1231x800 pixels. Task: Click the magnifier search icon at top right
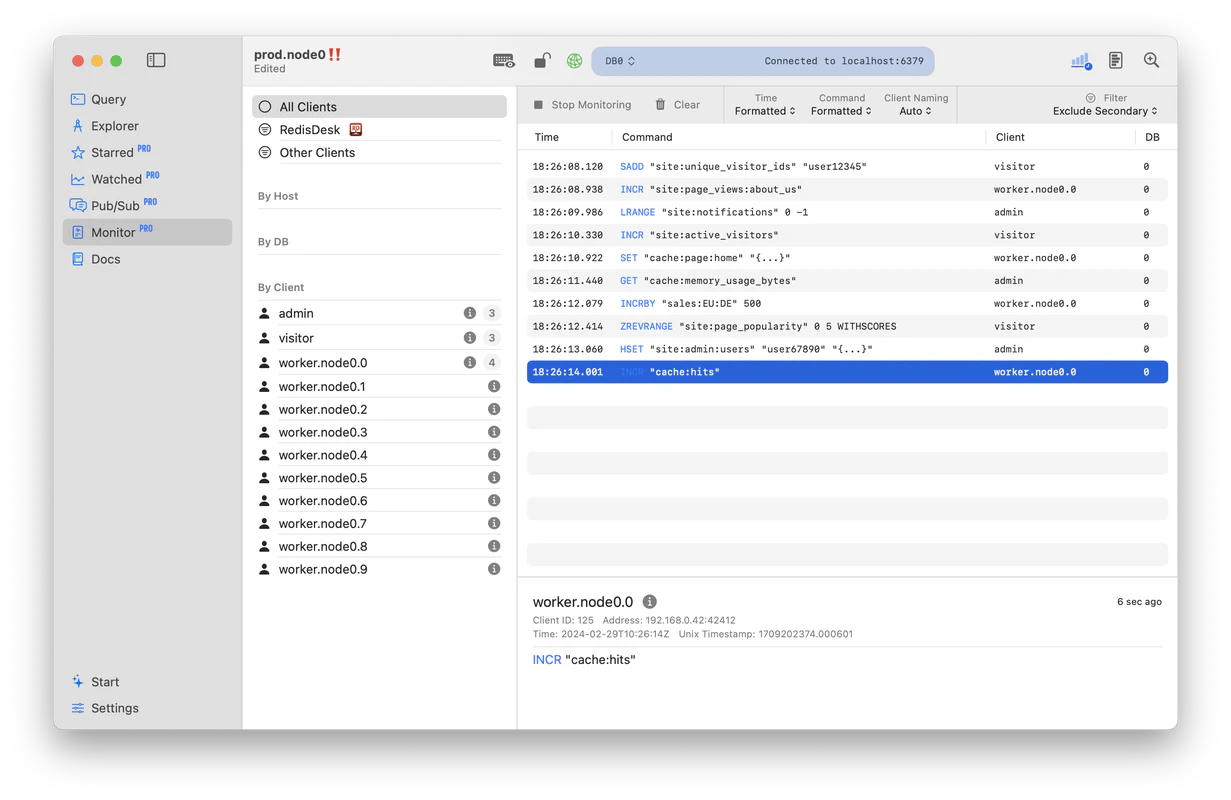[x=1151, y=60]
